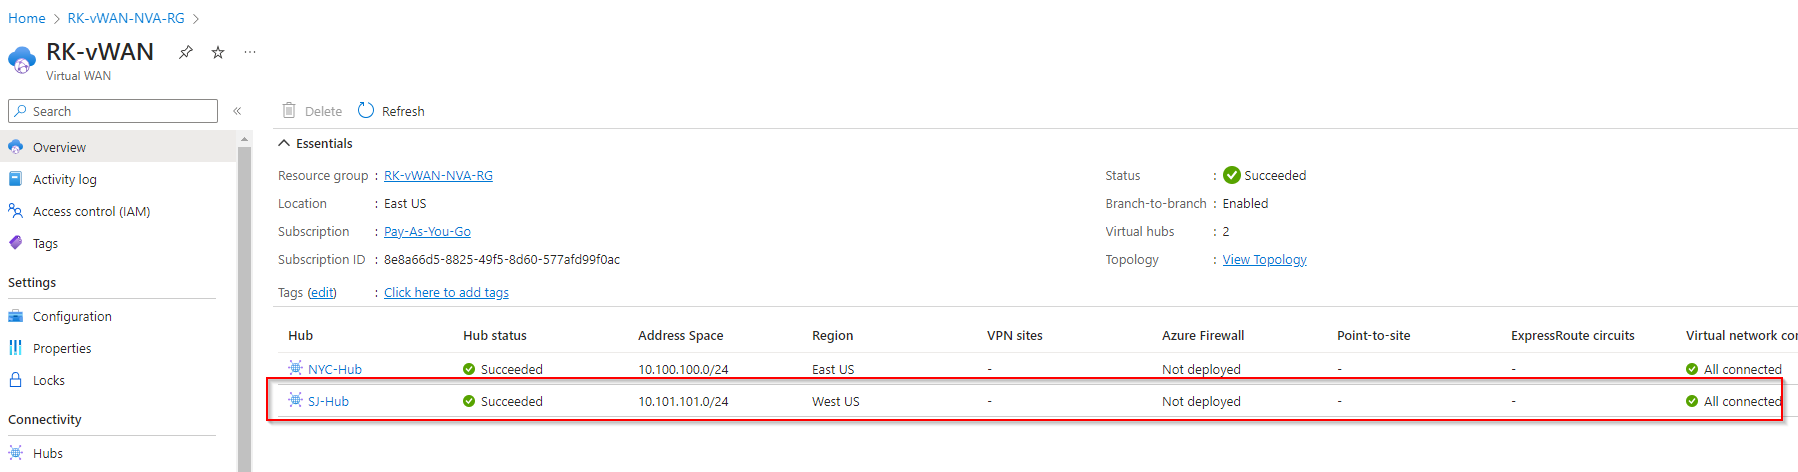
Task: Click the East US region cell for NYC-Hub
Action: (x=833, y=369)
